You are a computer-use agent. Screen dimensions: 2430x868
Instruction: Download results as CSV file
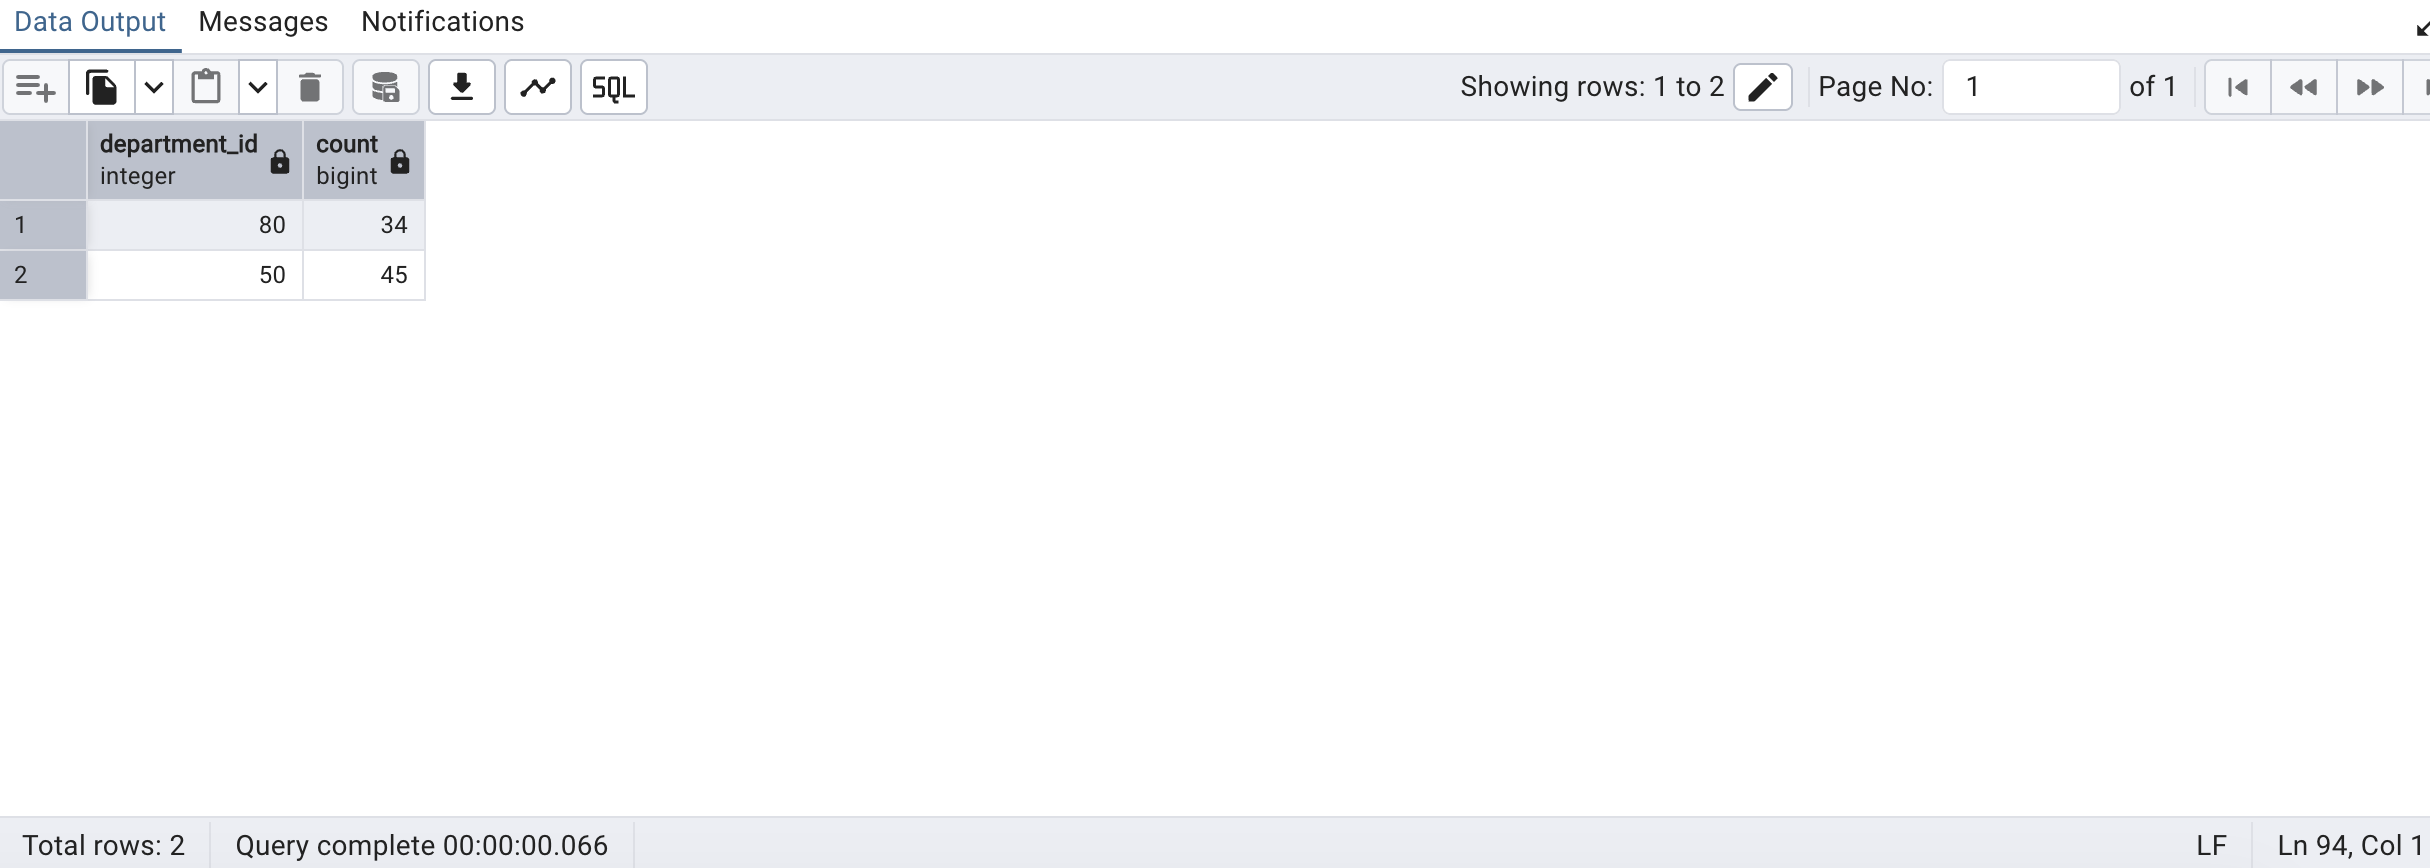[462, 88]
